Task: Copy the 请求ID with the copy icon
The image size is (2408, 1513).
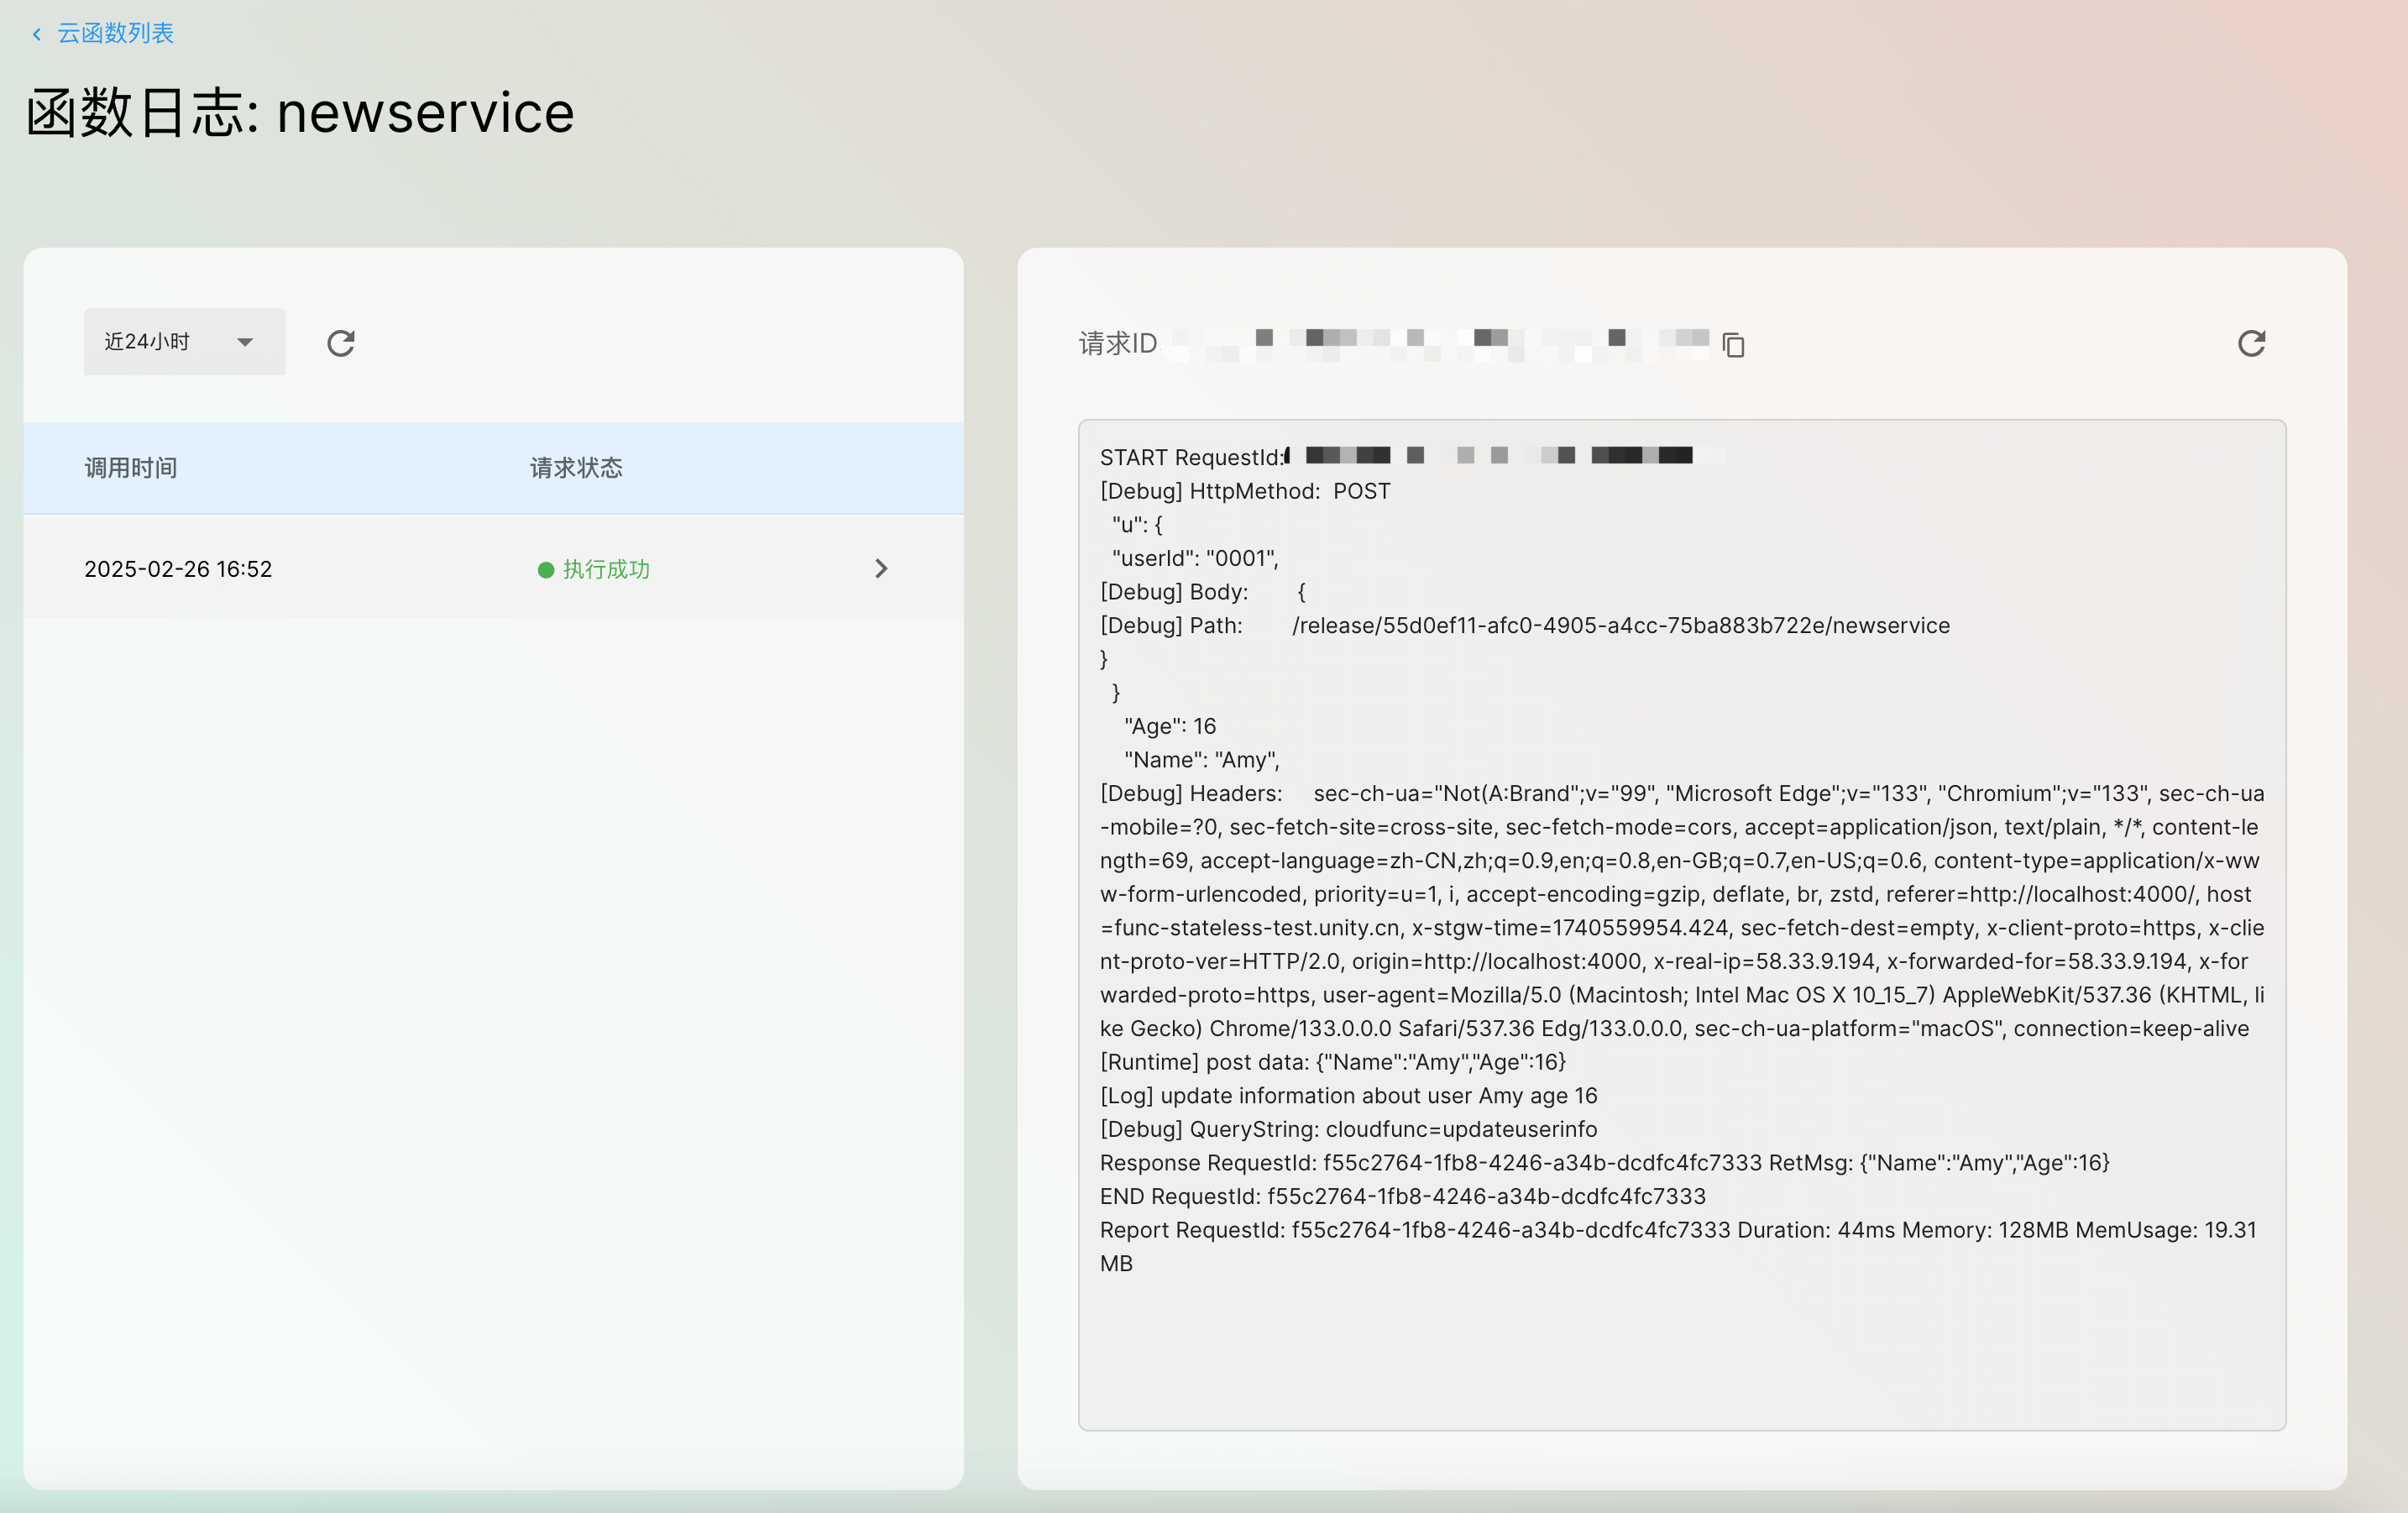Action: tap(1733, 345)
